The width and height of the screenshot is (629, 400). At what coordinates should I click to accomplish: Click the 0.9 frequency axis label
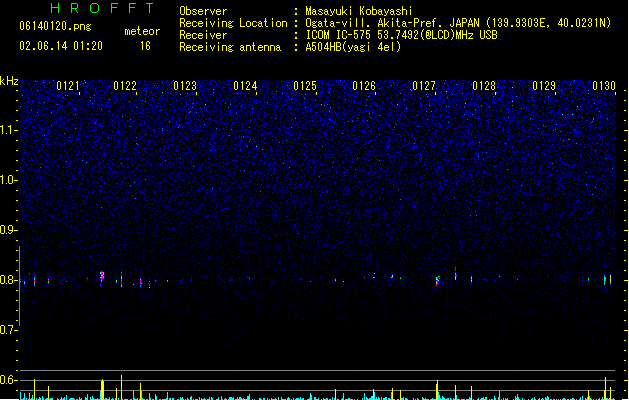pyautogui.click(x=8, y=230)
